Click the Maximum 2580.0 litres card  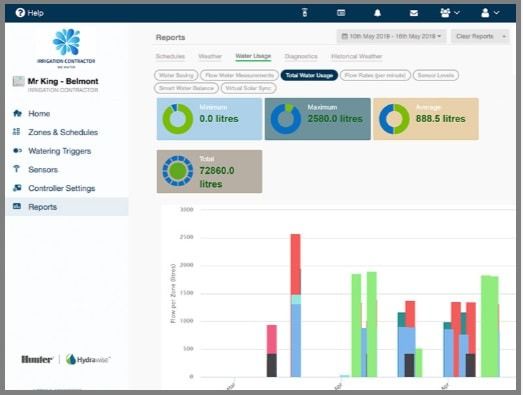click(318, 119)
